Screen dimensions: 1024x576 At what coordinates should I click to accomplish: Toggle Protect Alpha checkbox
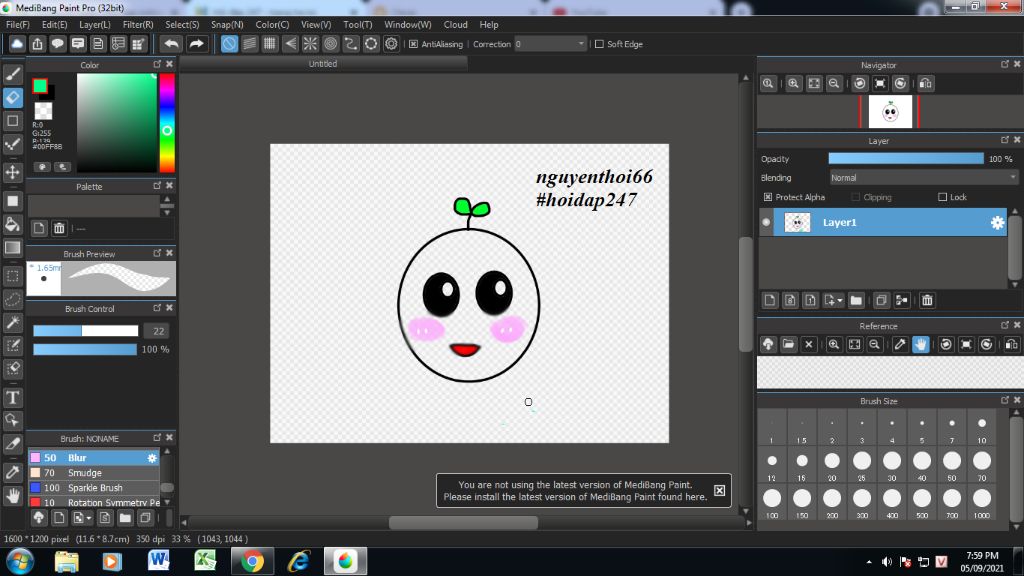tap(768, 197)
